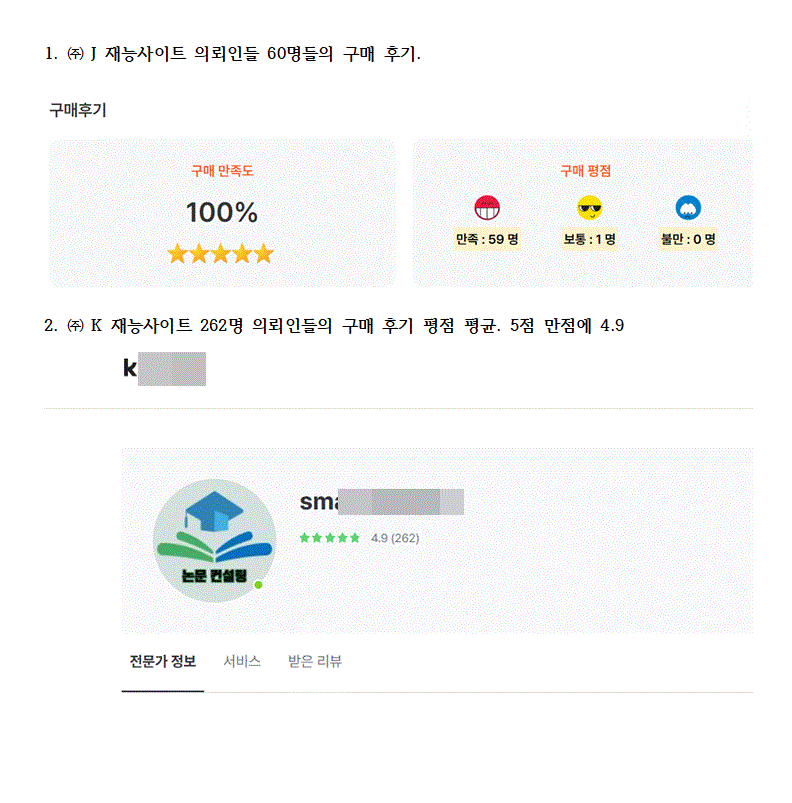This screenshot has width=792, height=803.
Task: Open the 받은 리뷰 tab
Action: click(314, 662)
